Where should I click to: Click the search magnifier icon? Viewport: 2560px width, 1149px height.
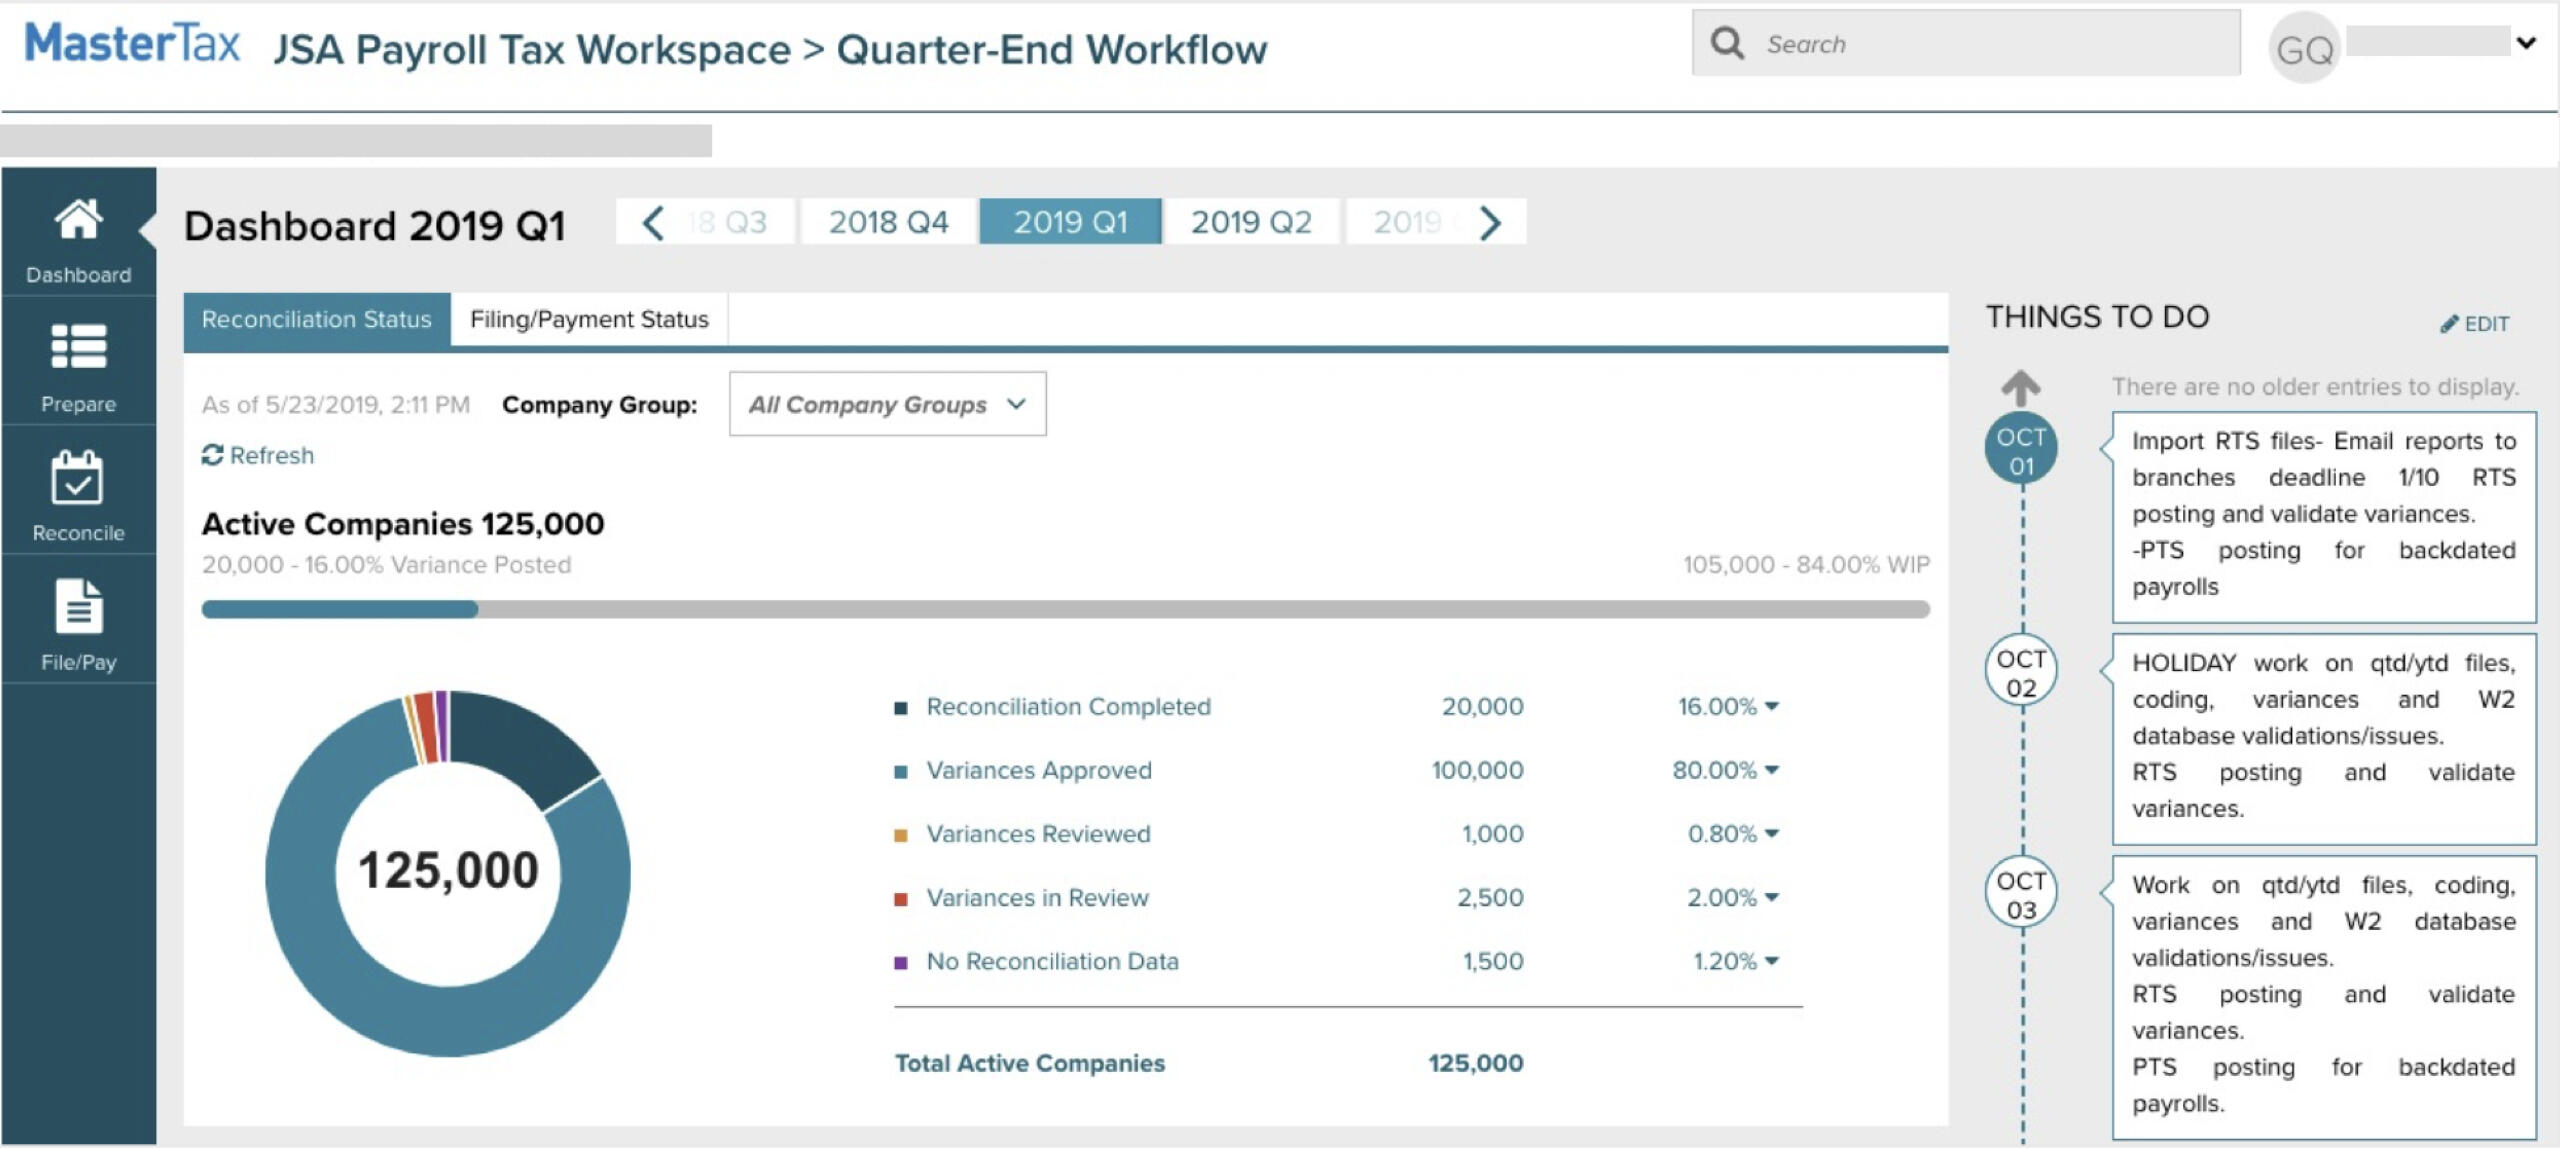1727,43
